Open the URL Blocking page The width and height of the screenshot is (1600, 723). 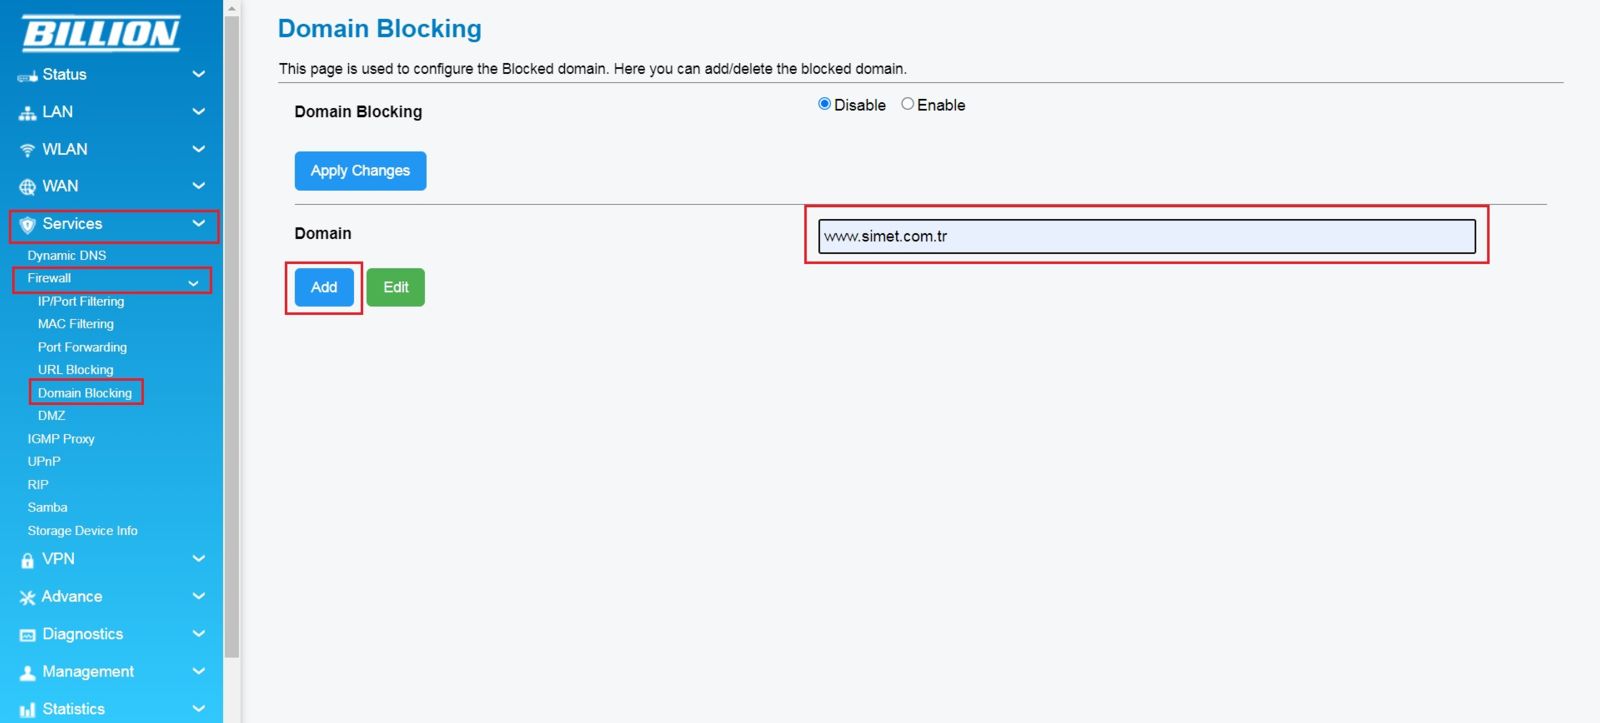(x=75, y=370)
